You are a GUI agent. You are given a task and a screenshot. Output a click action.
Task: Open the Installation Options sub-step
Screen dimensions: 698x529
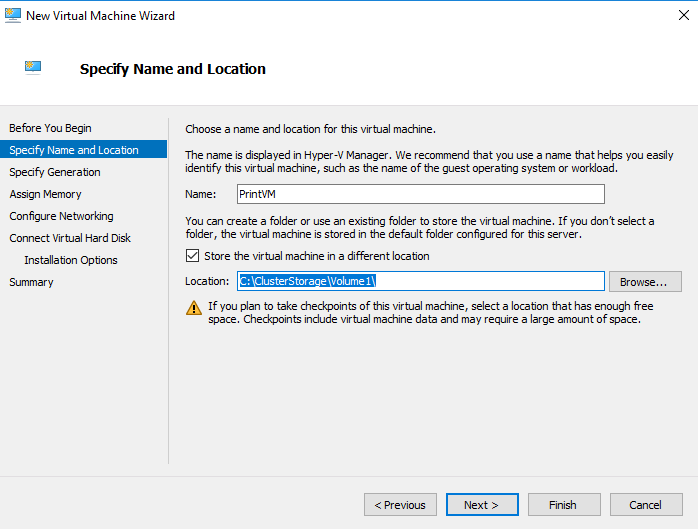(71, 260)
